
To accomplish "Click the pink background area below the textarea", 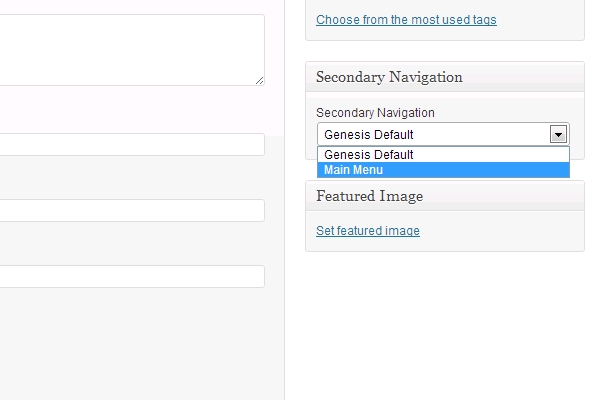I will click(x=132, y=109).
